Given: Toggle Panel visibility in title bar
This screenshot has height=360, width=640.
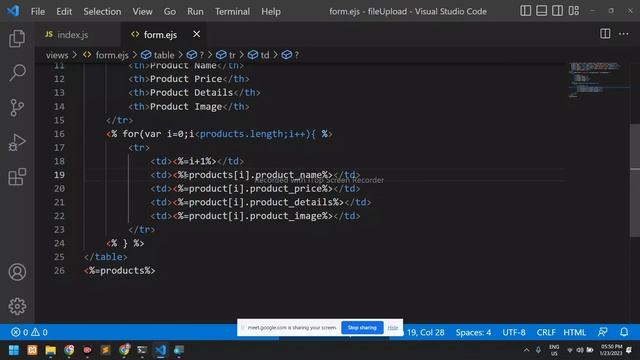Looking at the screenshot, I should click(542, 11).
